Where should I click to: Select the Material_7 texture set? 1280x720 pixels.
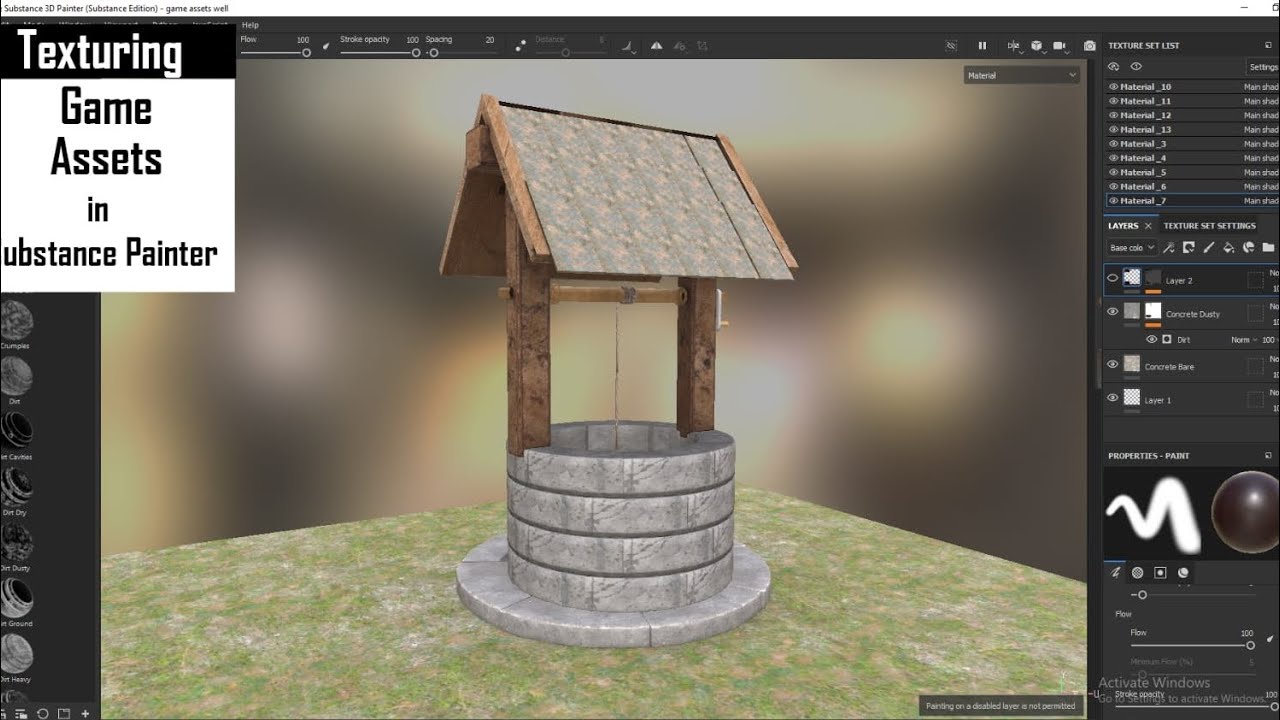coord(1193,201)
